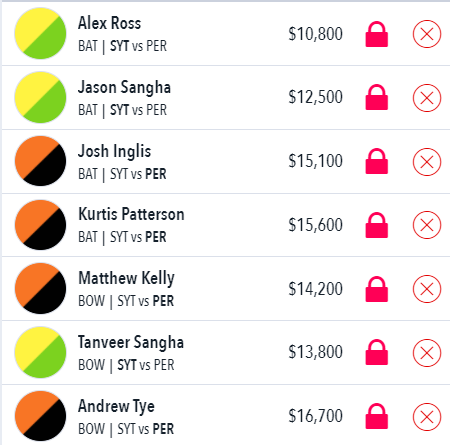The height and width of the screenshot is (445, 450).
Task: Open Kurtis Patterson player profile
Action: 131,214
